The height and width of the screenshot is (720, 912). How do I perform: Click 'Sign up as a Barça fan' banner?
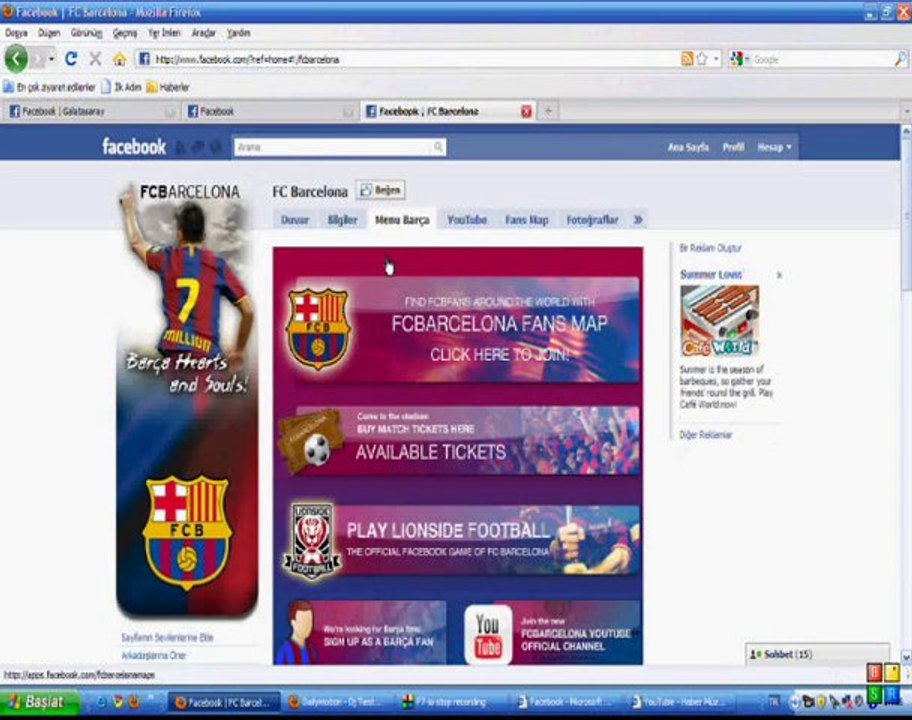click(361, 633)
